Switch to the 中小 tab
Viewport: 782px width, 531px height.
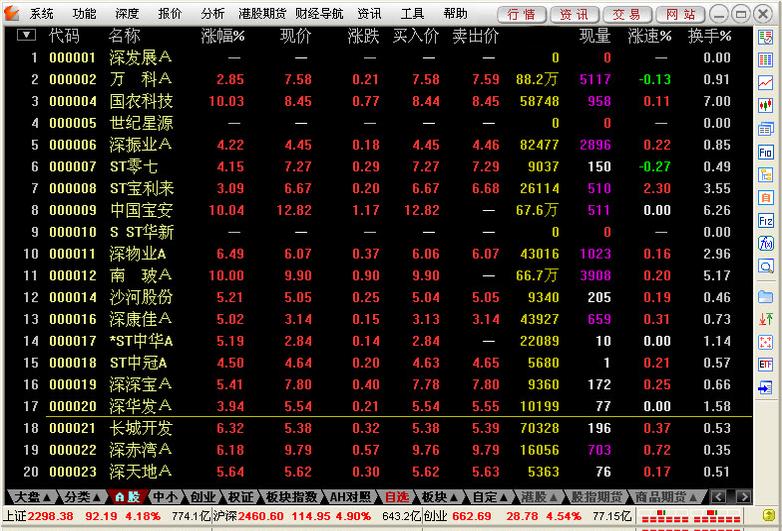[x=165, y=497]
